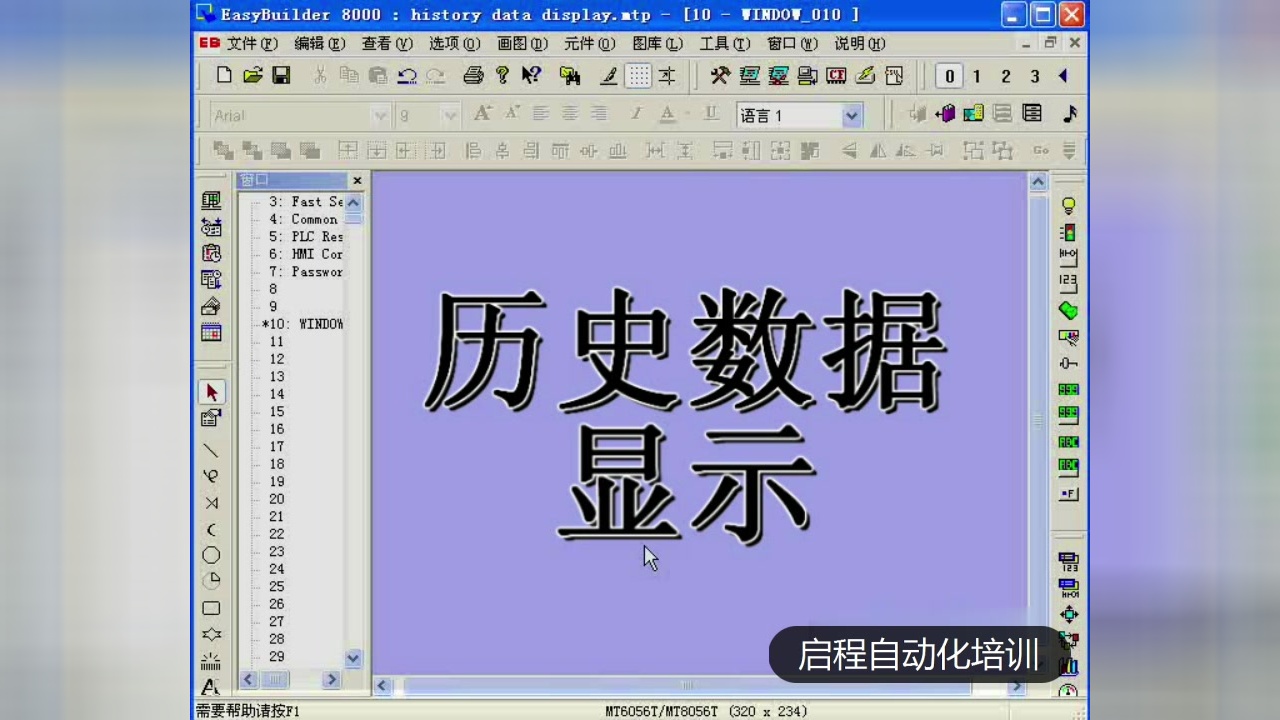Select the Pie sector drawing tool
Image resolution: width=1280 pixels, height=720 pixels.
pos(211,581)
